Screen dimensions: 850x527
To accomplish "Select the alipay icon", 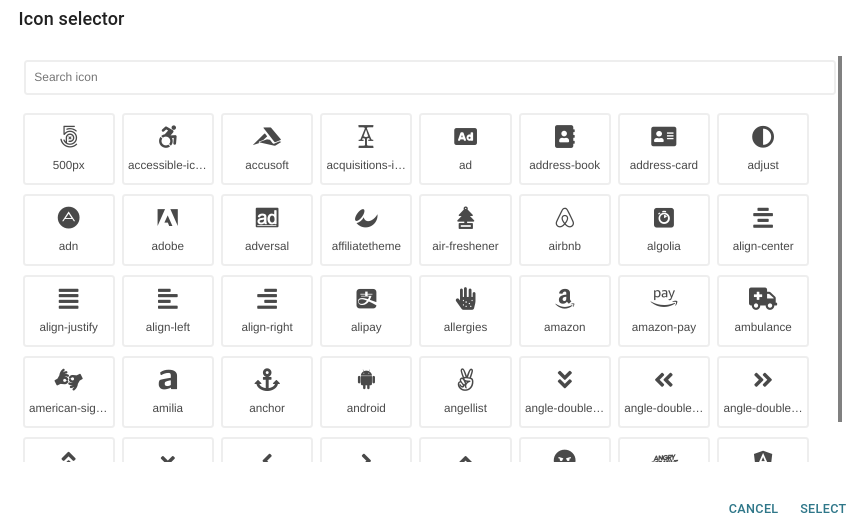I will tap(366, 311).
